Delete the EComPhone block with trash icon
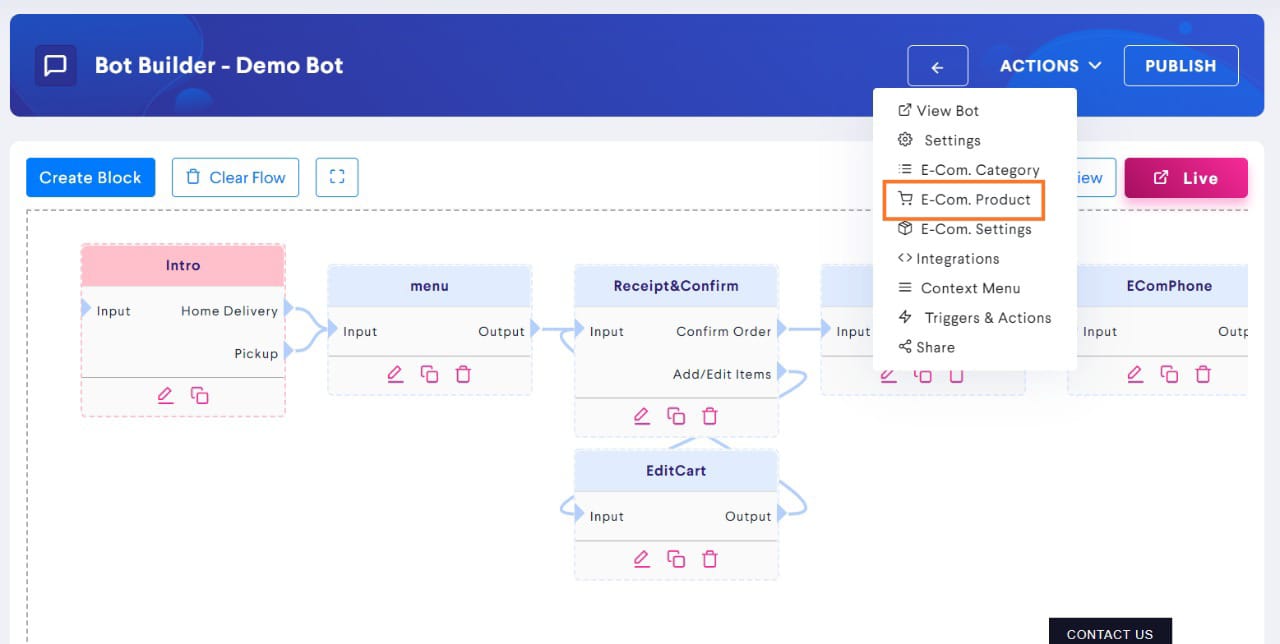The width and height of the screenshot is (1280, 644). point(1203,373)
